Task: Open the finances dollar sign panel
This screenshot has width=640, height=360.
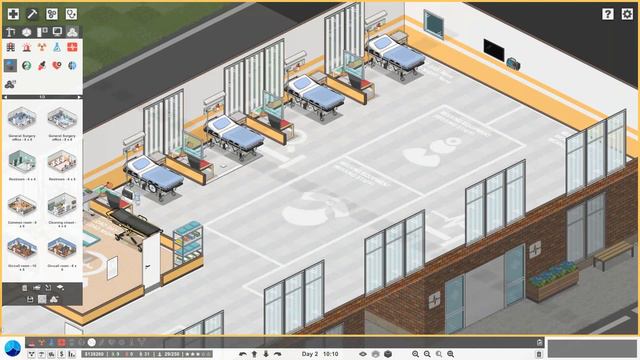Action: (x=62, y=354)
